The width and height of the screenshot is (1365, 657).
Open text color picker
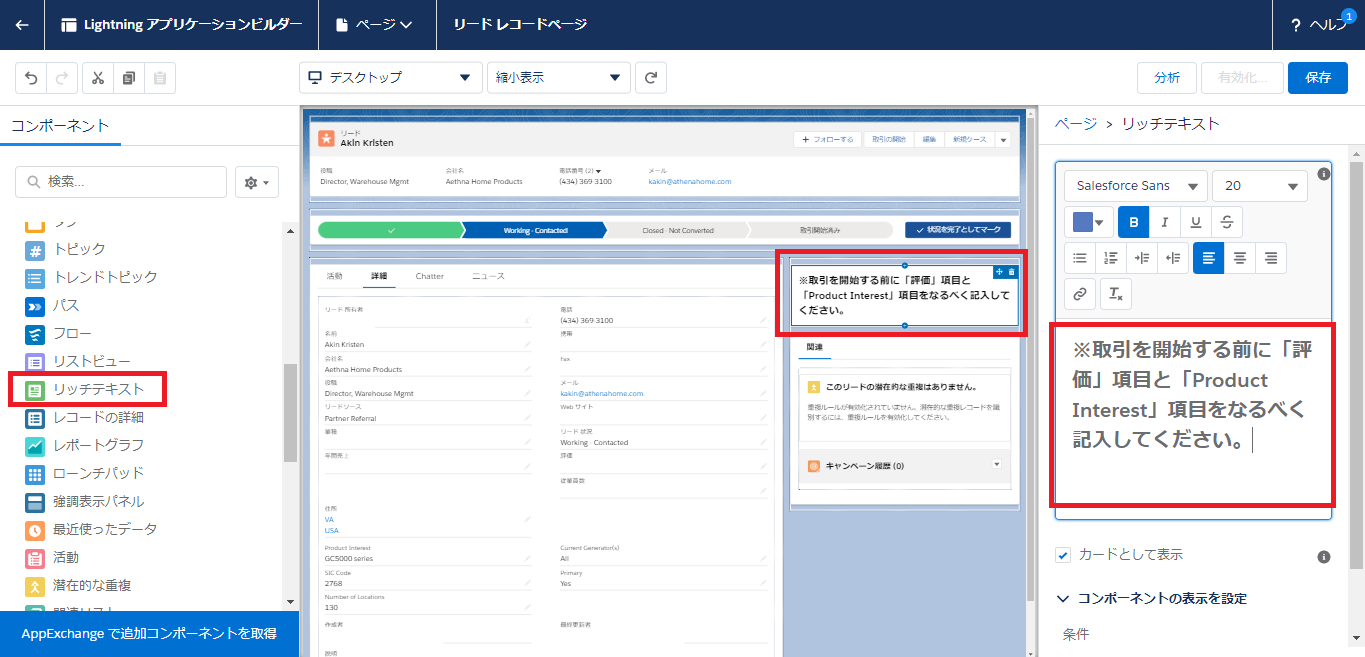tap(1089, 222)
